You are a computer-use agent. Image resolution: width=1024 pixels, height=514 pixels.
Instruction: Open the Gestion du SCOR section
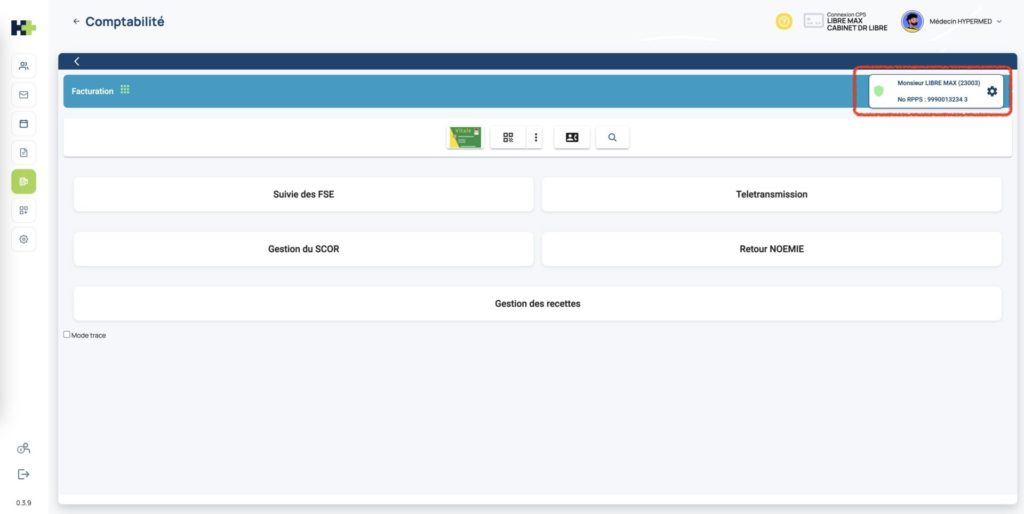click(x=303, y=249)
